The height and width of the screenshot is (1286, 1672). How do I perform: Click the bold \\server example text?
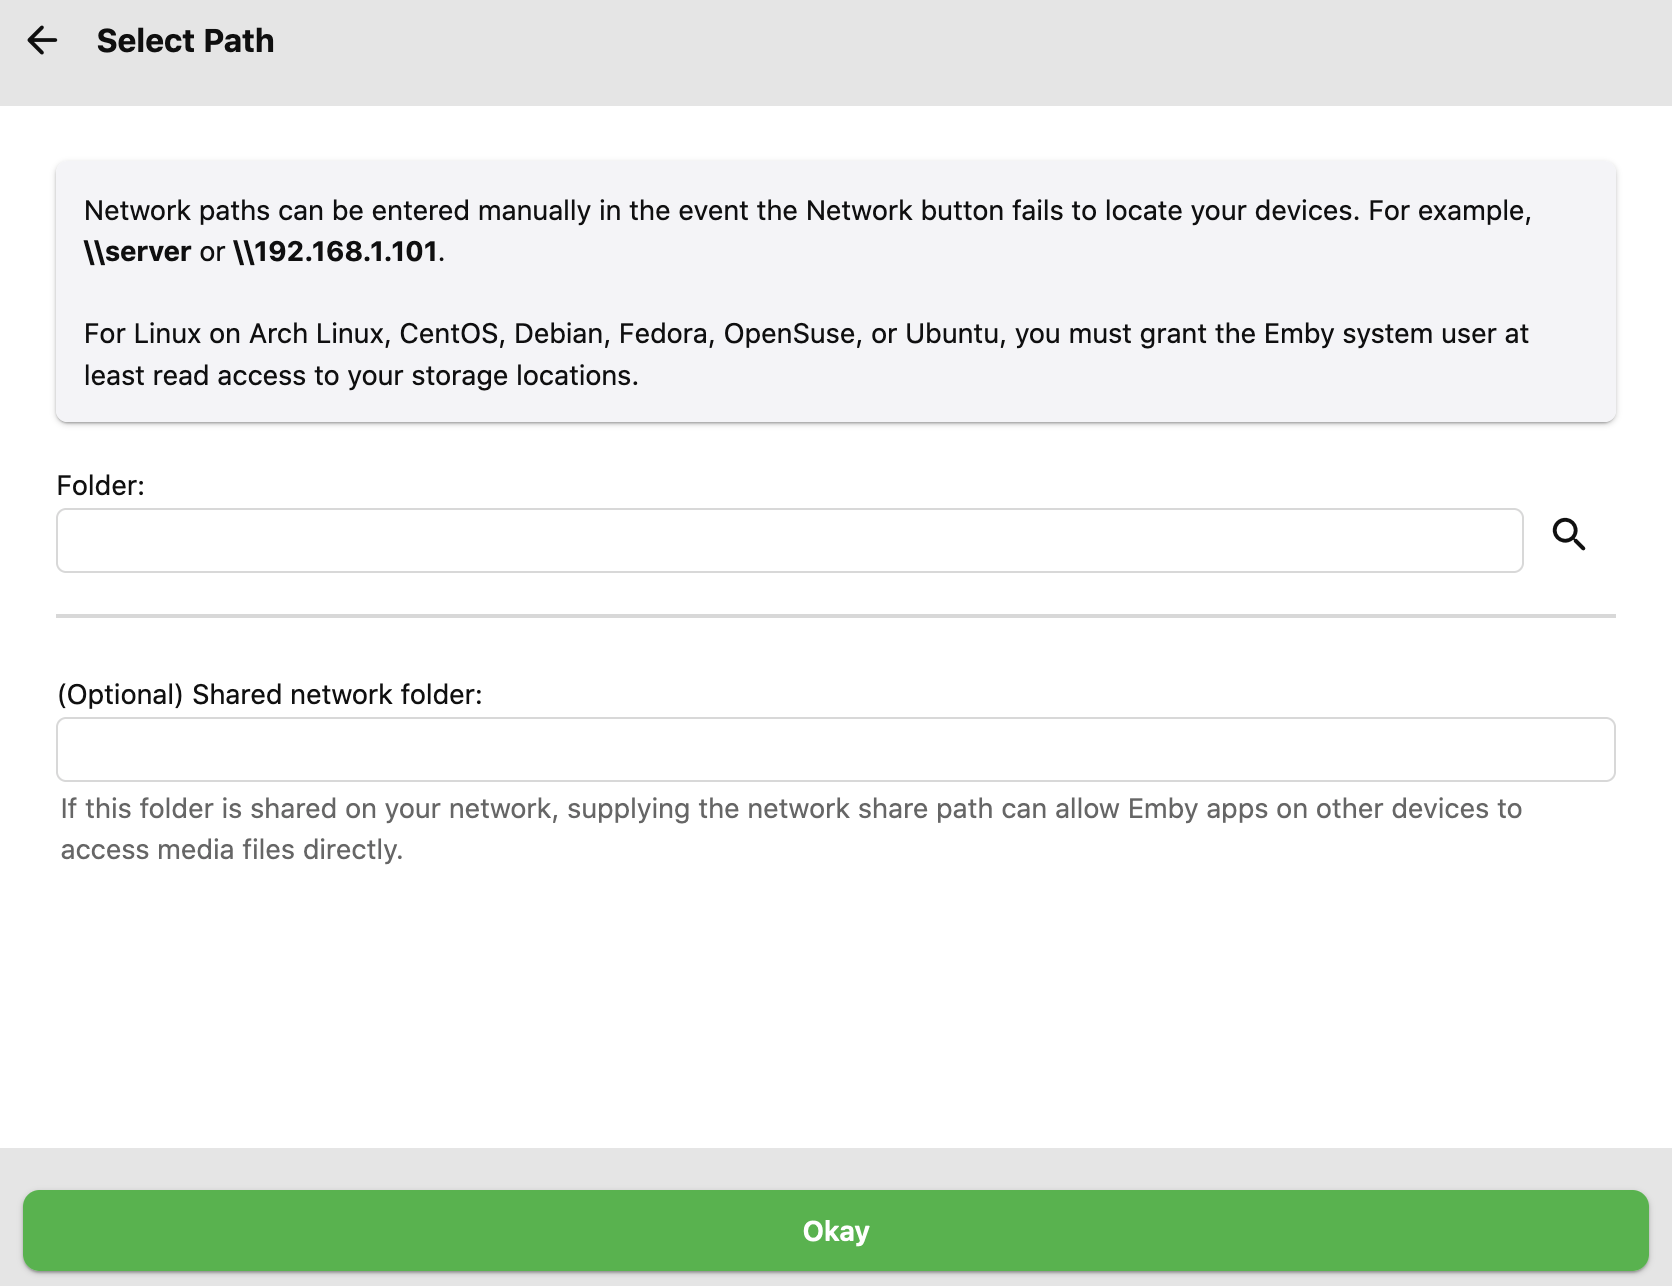pyautogui.click(x=137, y=252)
